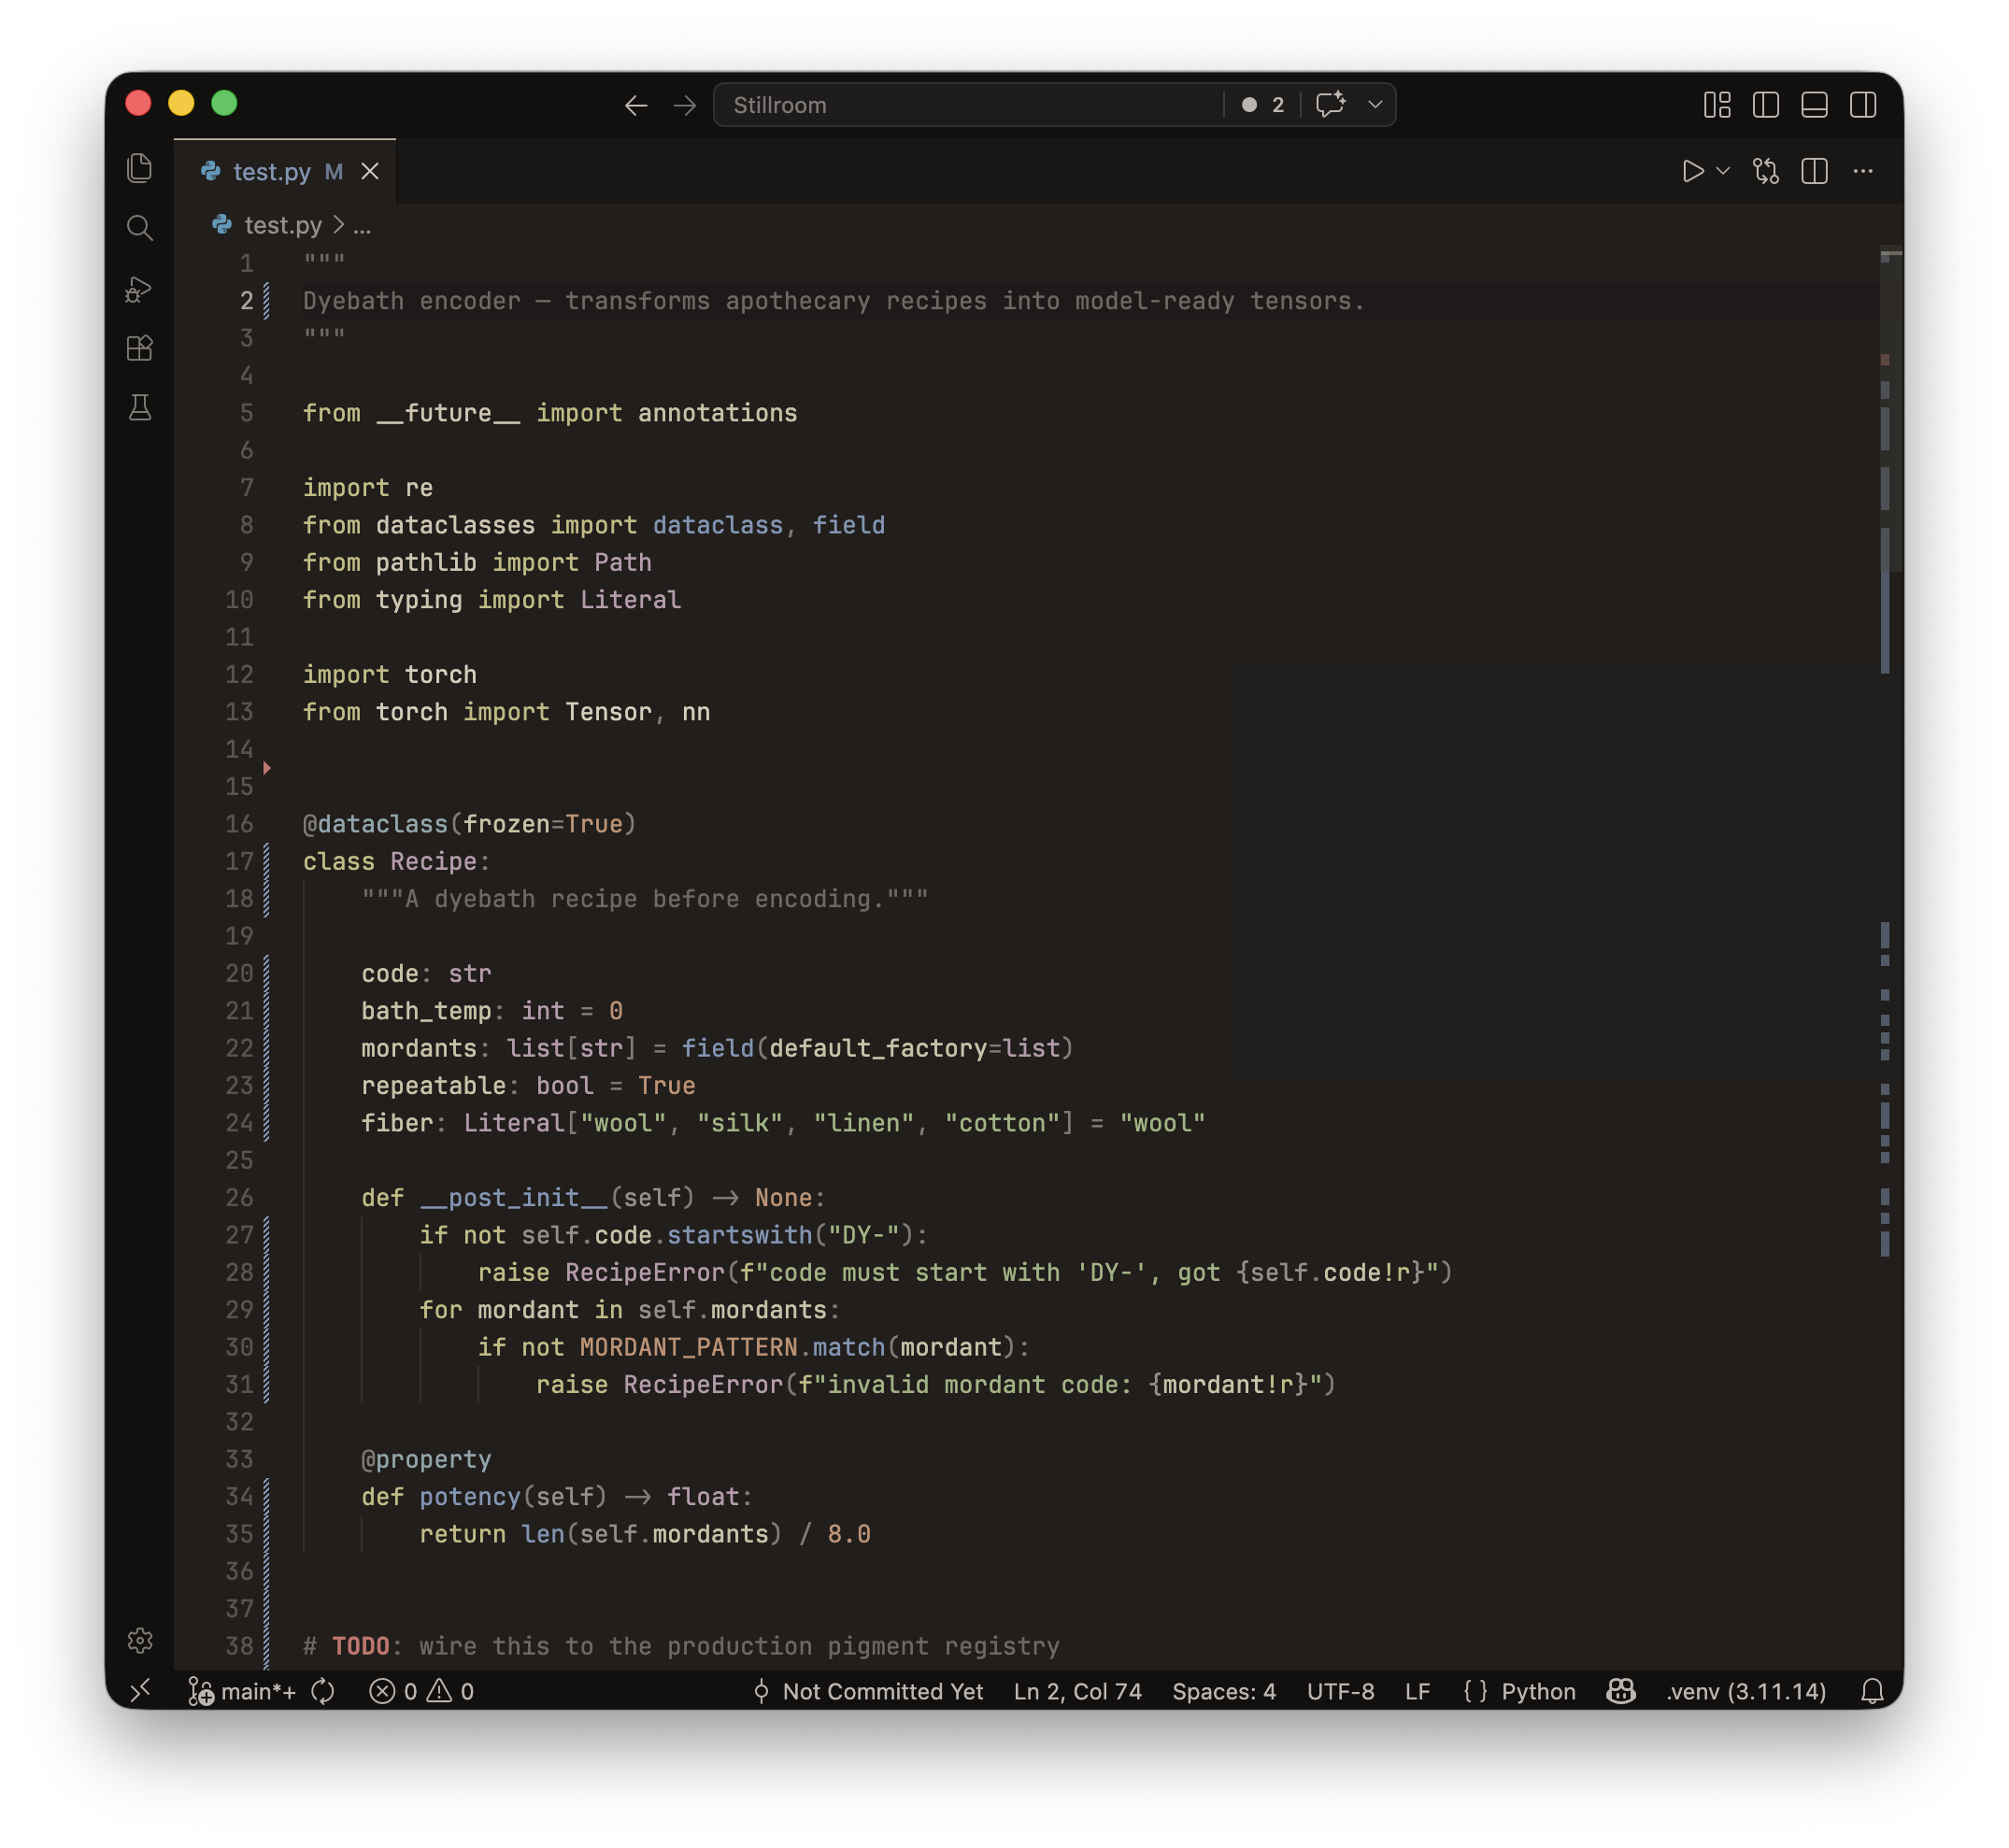
Task: Open Run and Debug view
Action: click(140, 289)
